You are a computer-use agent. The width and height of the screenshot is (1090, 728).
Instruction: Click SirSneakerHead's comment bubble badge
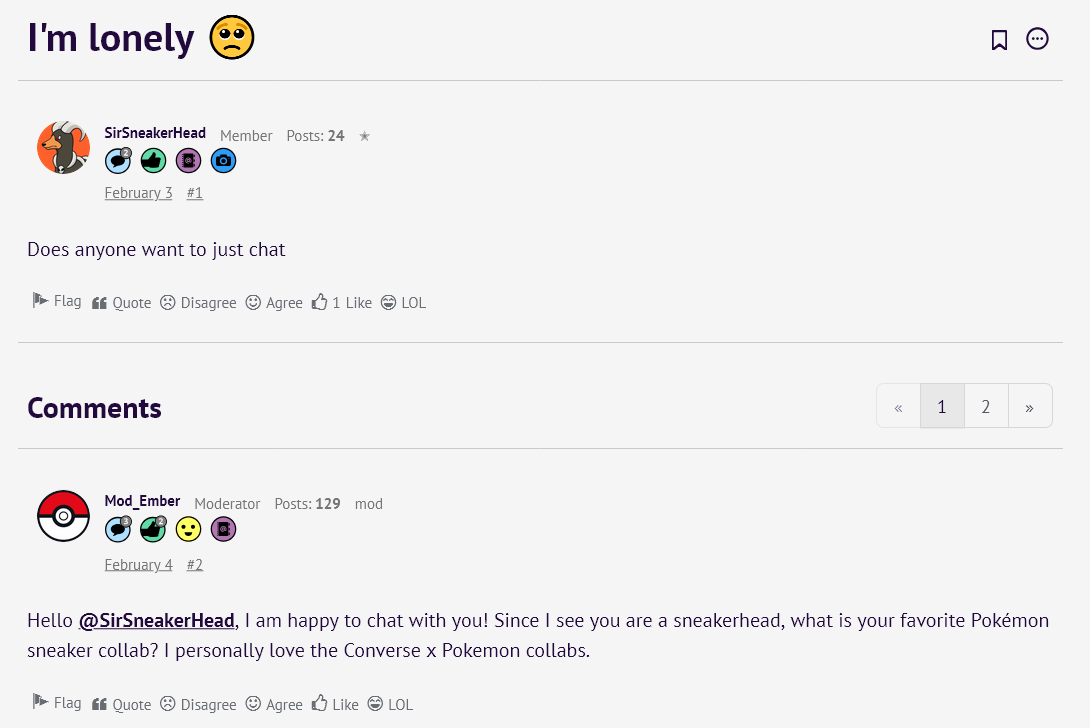pyautogui.click(x=118, y=160)
